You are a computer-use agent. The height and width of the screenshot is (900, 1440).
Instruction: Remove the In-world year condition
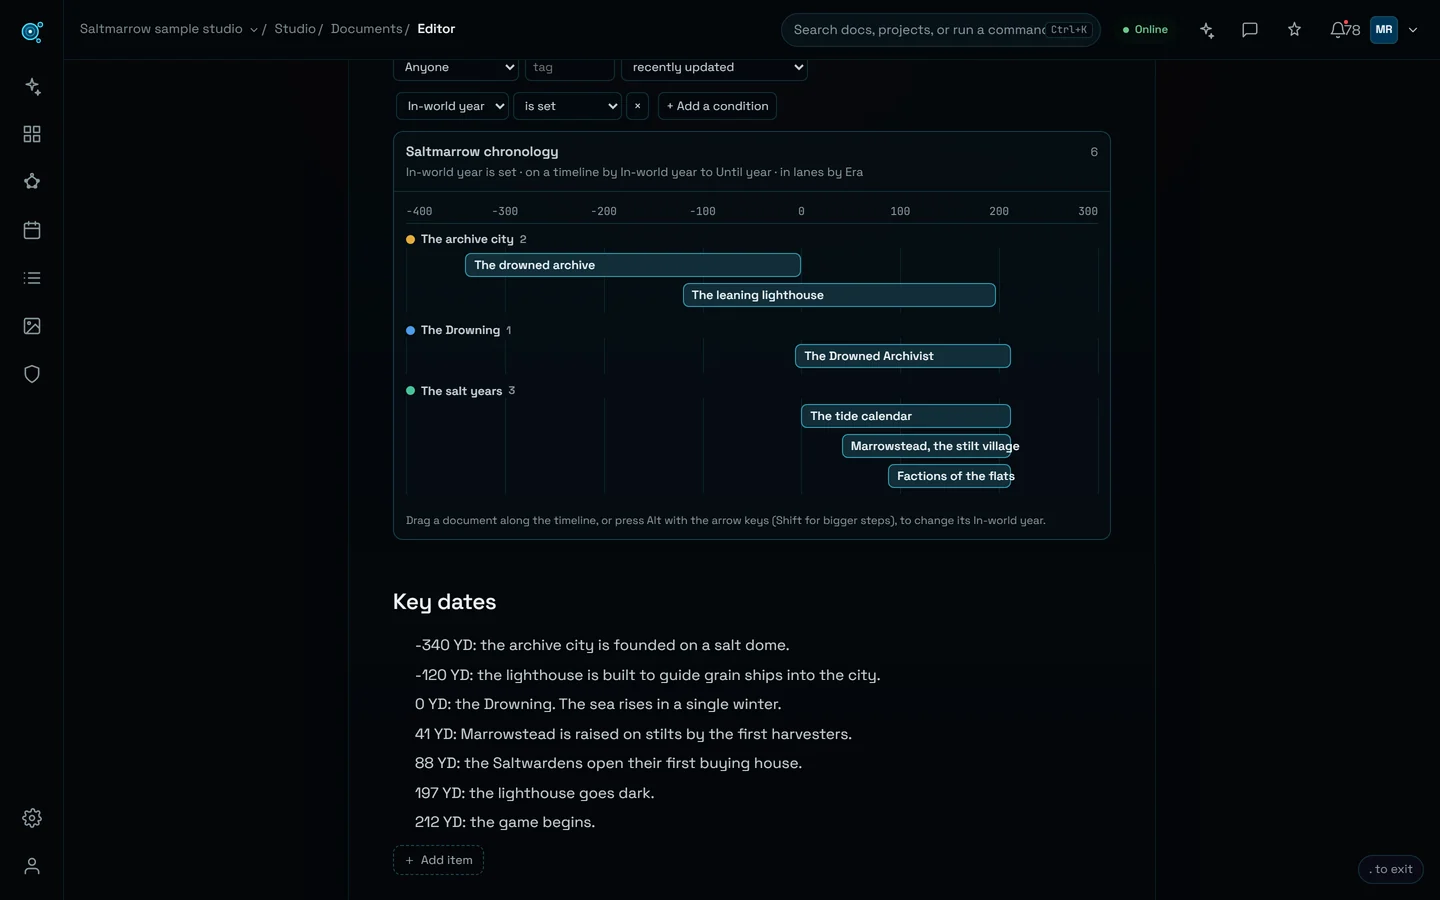[x=637, y=106]
